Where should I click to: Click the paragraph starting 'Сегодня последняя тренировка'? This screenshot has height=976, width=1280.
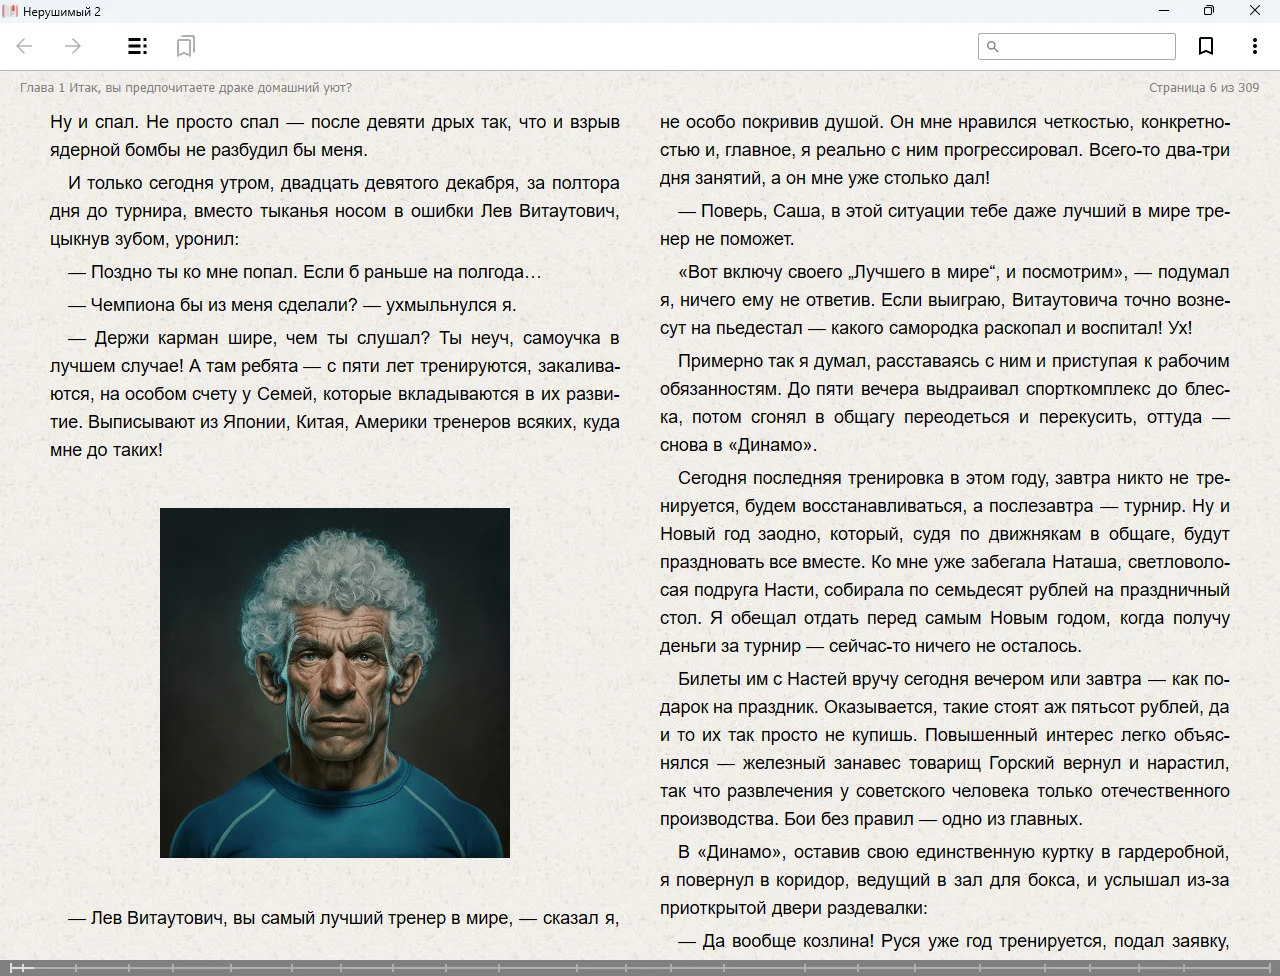pos(944,562)
